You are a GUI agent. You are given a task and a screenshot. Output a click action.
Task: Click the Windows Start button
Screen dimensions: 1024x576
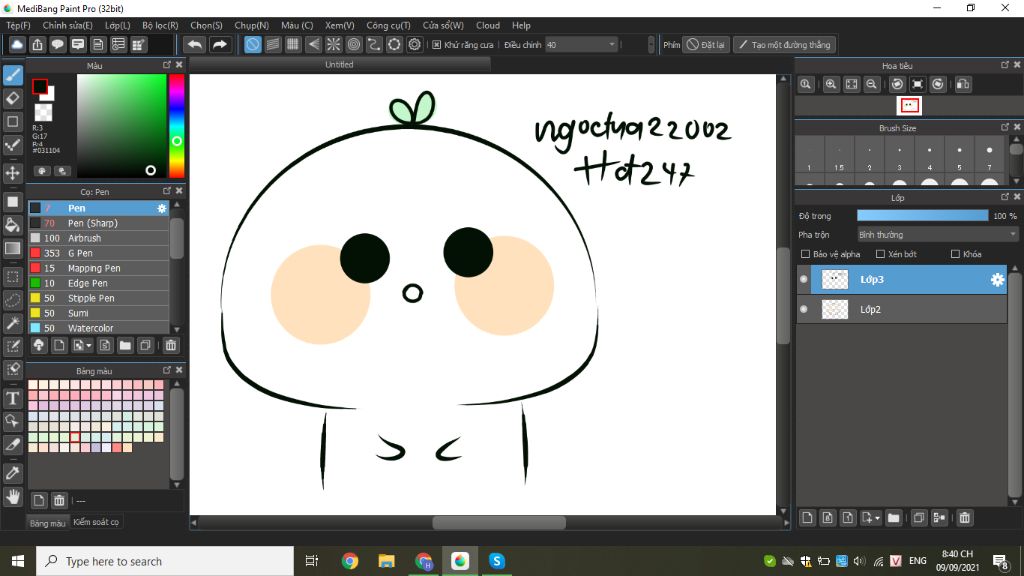pyautogui.click(x=18, y=561)
